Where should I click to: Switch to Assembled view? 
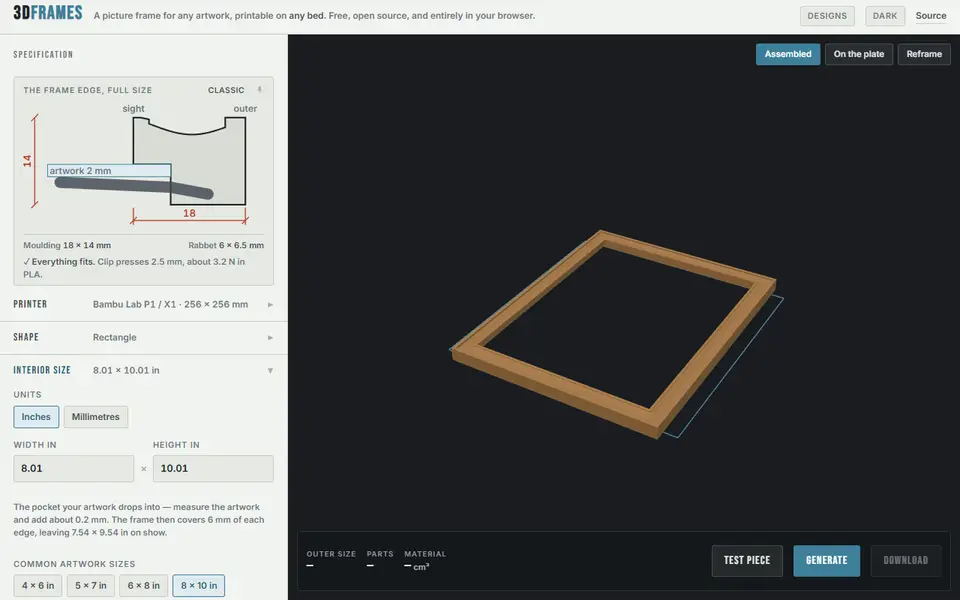(788, 54)
